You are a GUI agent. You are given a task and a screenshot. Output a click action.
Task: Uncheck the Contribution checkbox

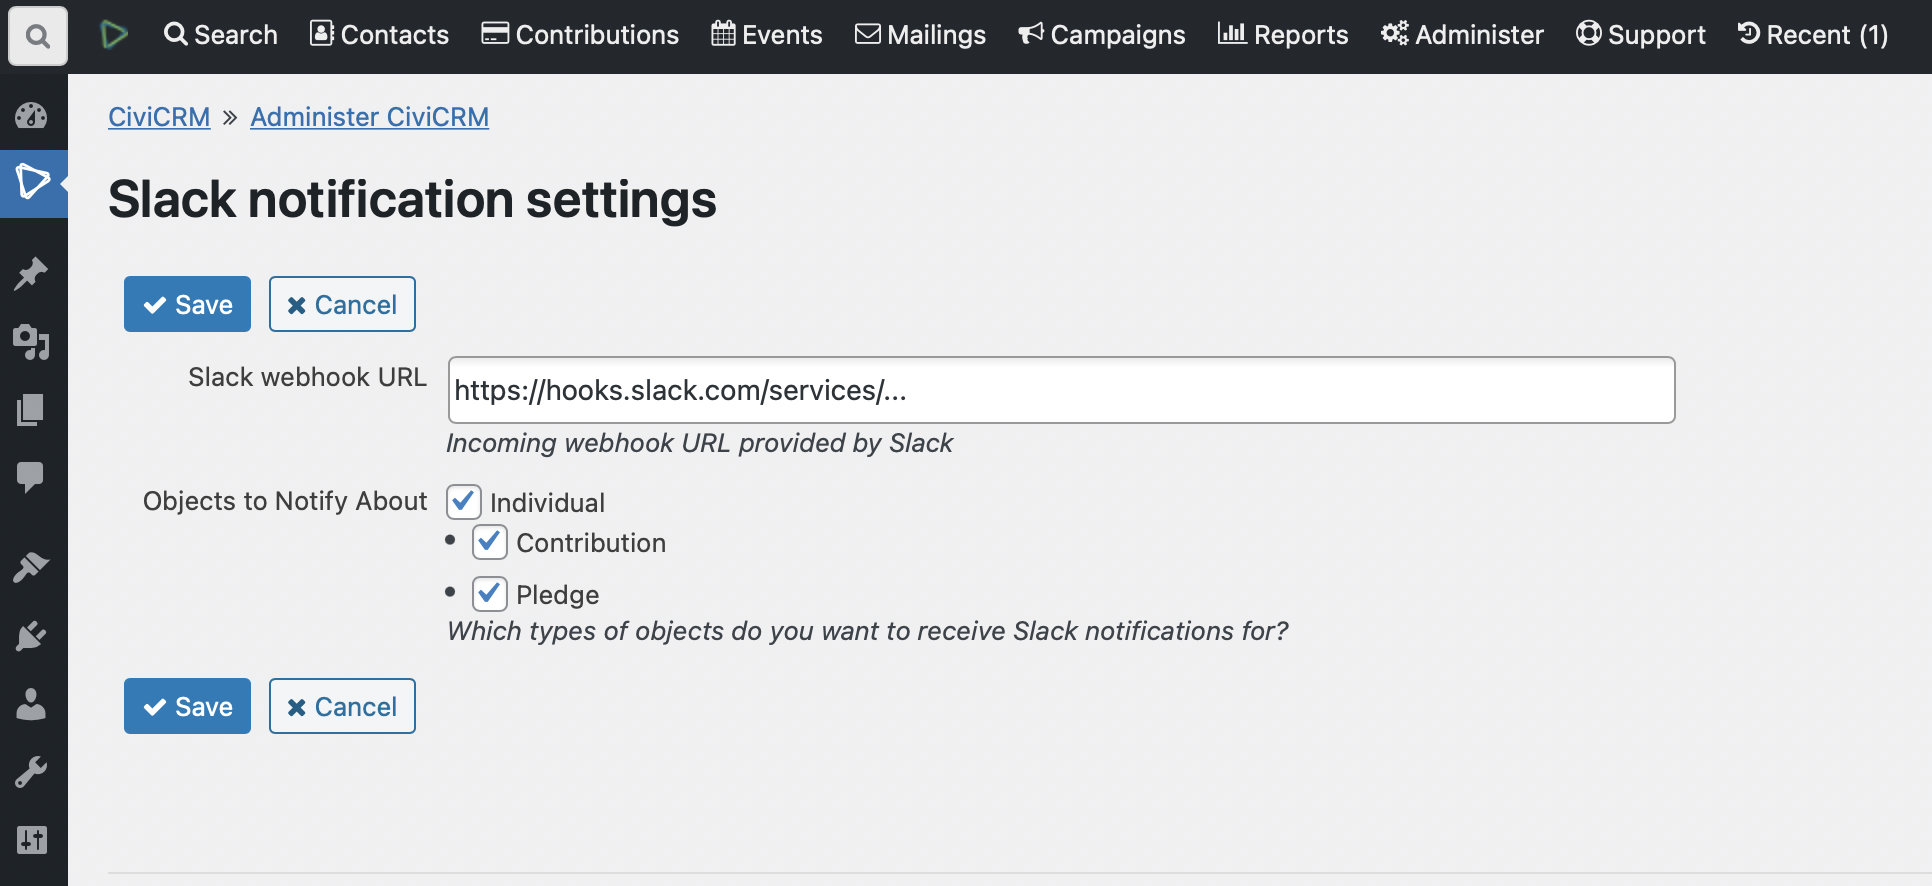(x=490, y=542)
